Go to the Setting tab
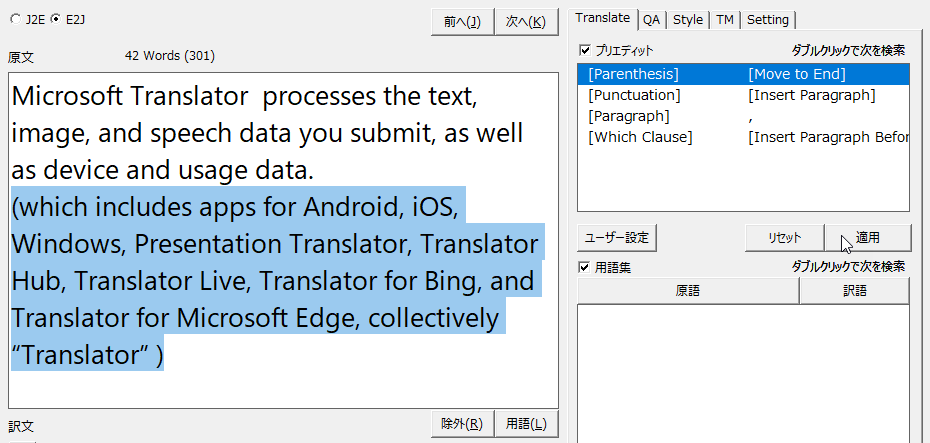The height and width of the screenshot is (443, 930). coord(767,19)
